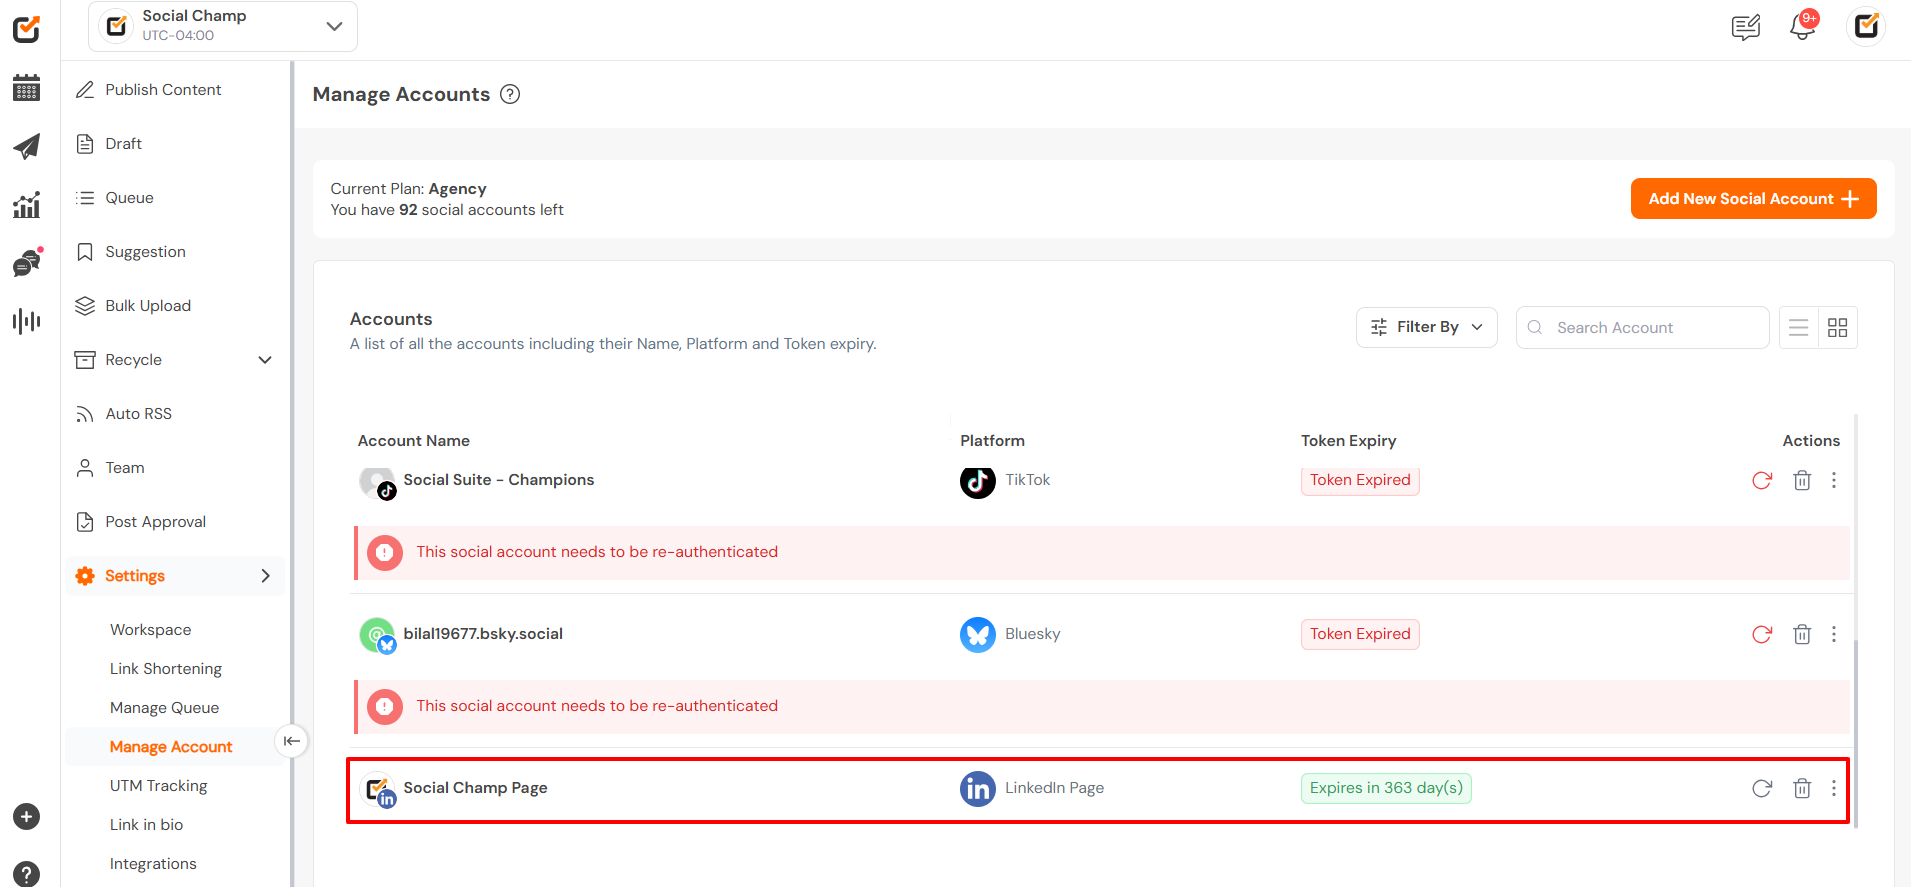Viewport: 1911px width, 887px height.
Task: Click help icon beside Manage Accounts title
Action: coord(510,94)
